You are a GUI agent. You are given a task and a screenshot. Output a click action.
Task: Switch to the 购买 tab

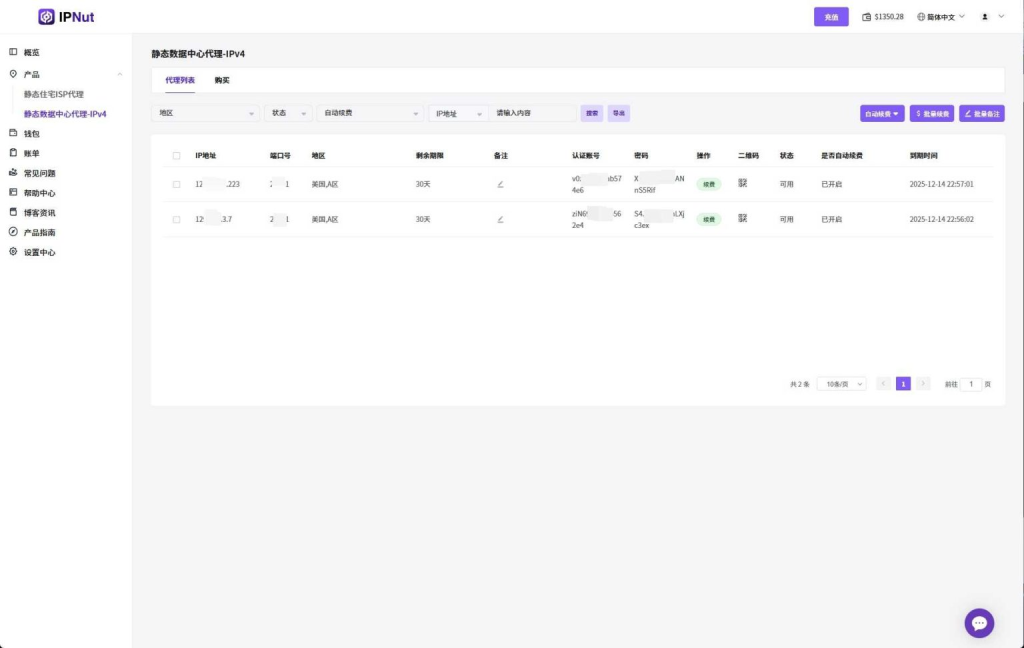coord(222,80)
